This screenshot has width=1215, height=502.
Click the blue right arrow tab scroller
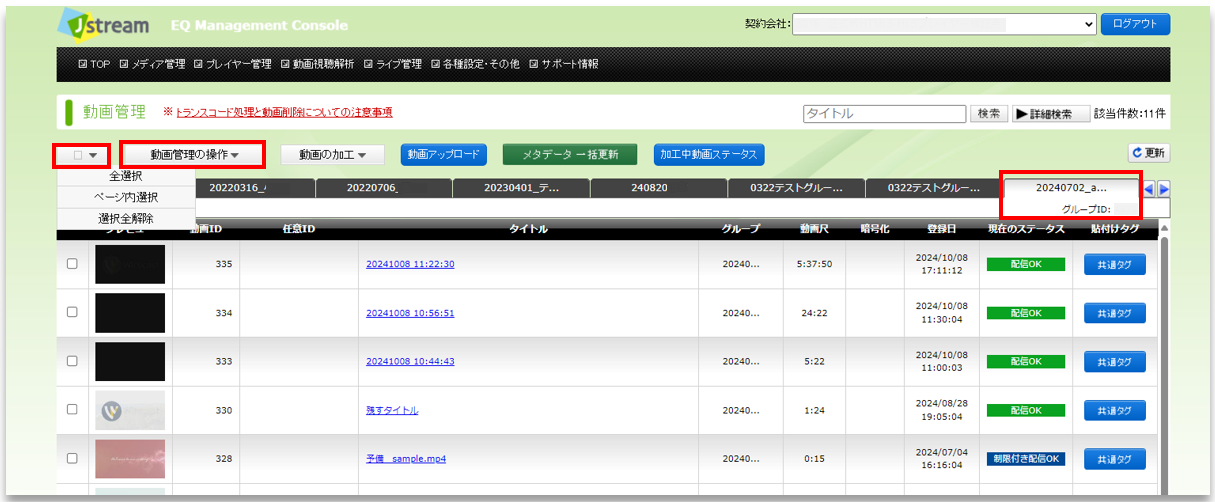1164,188
